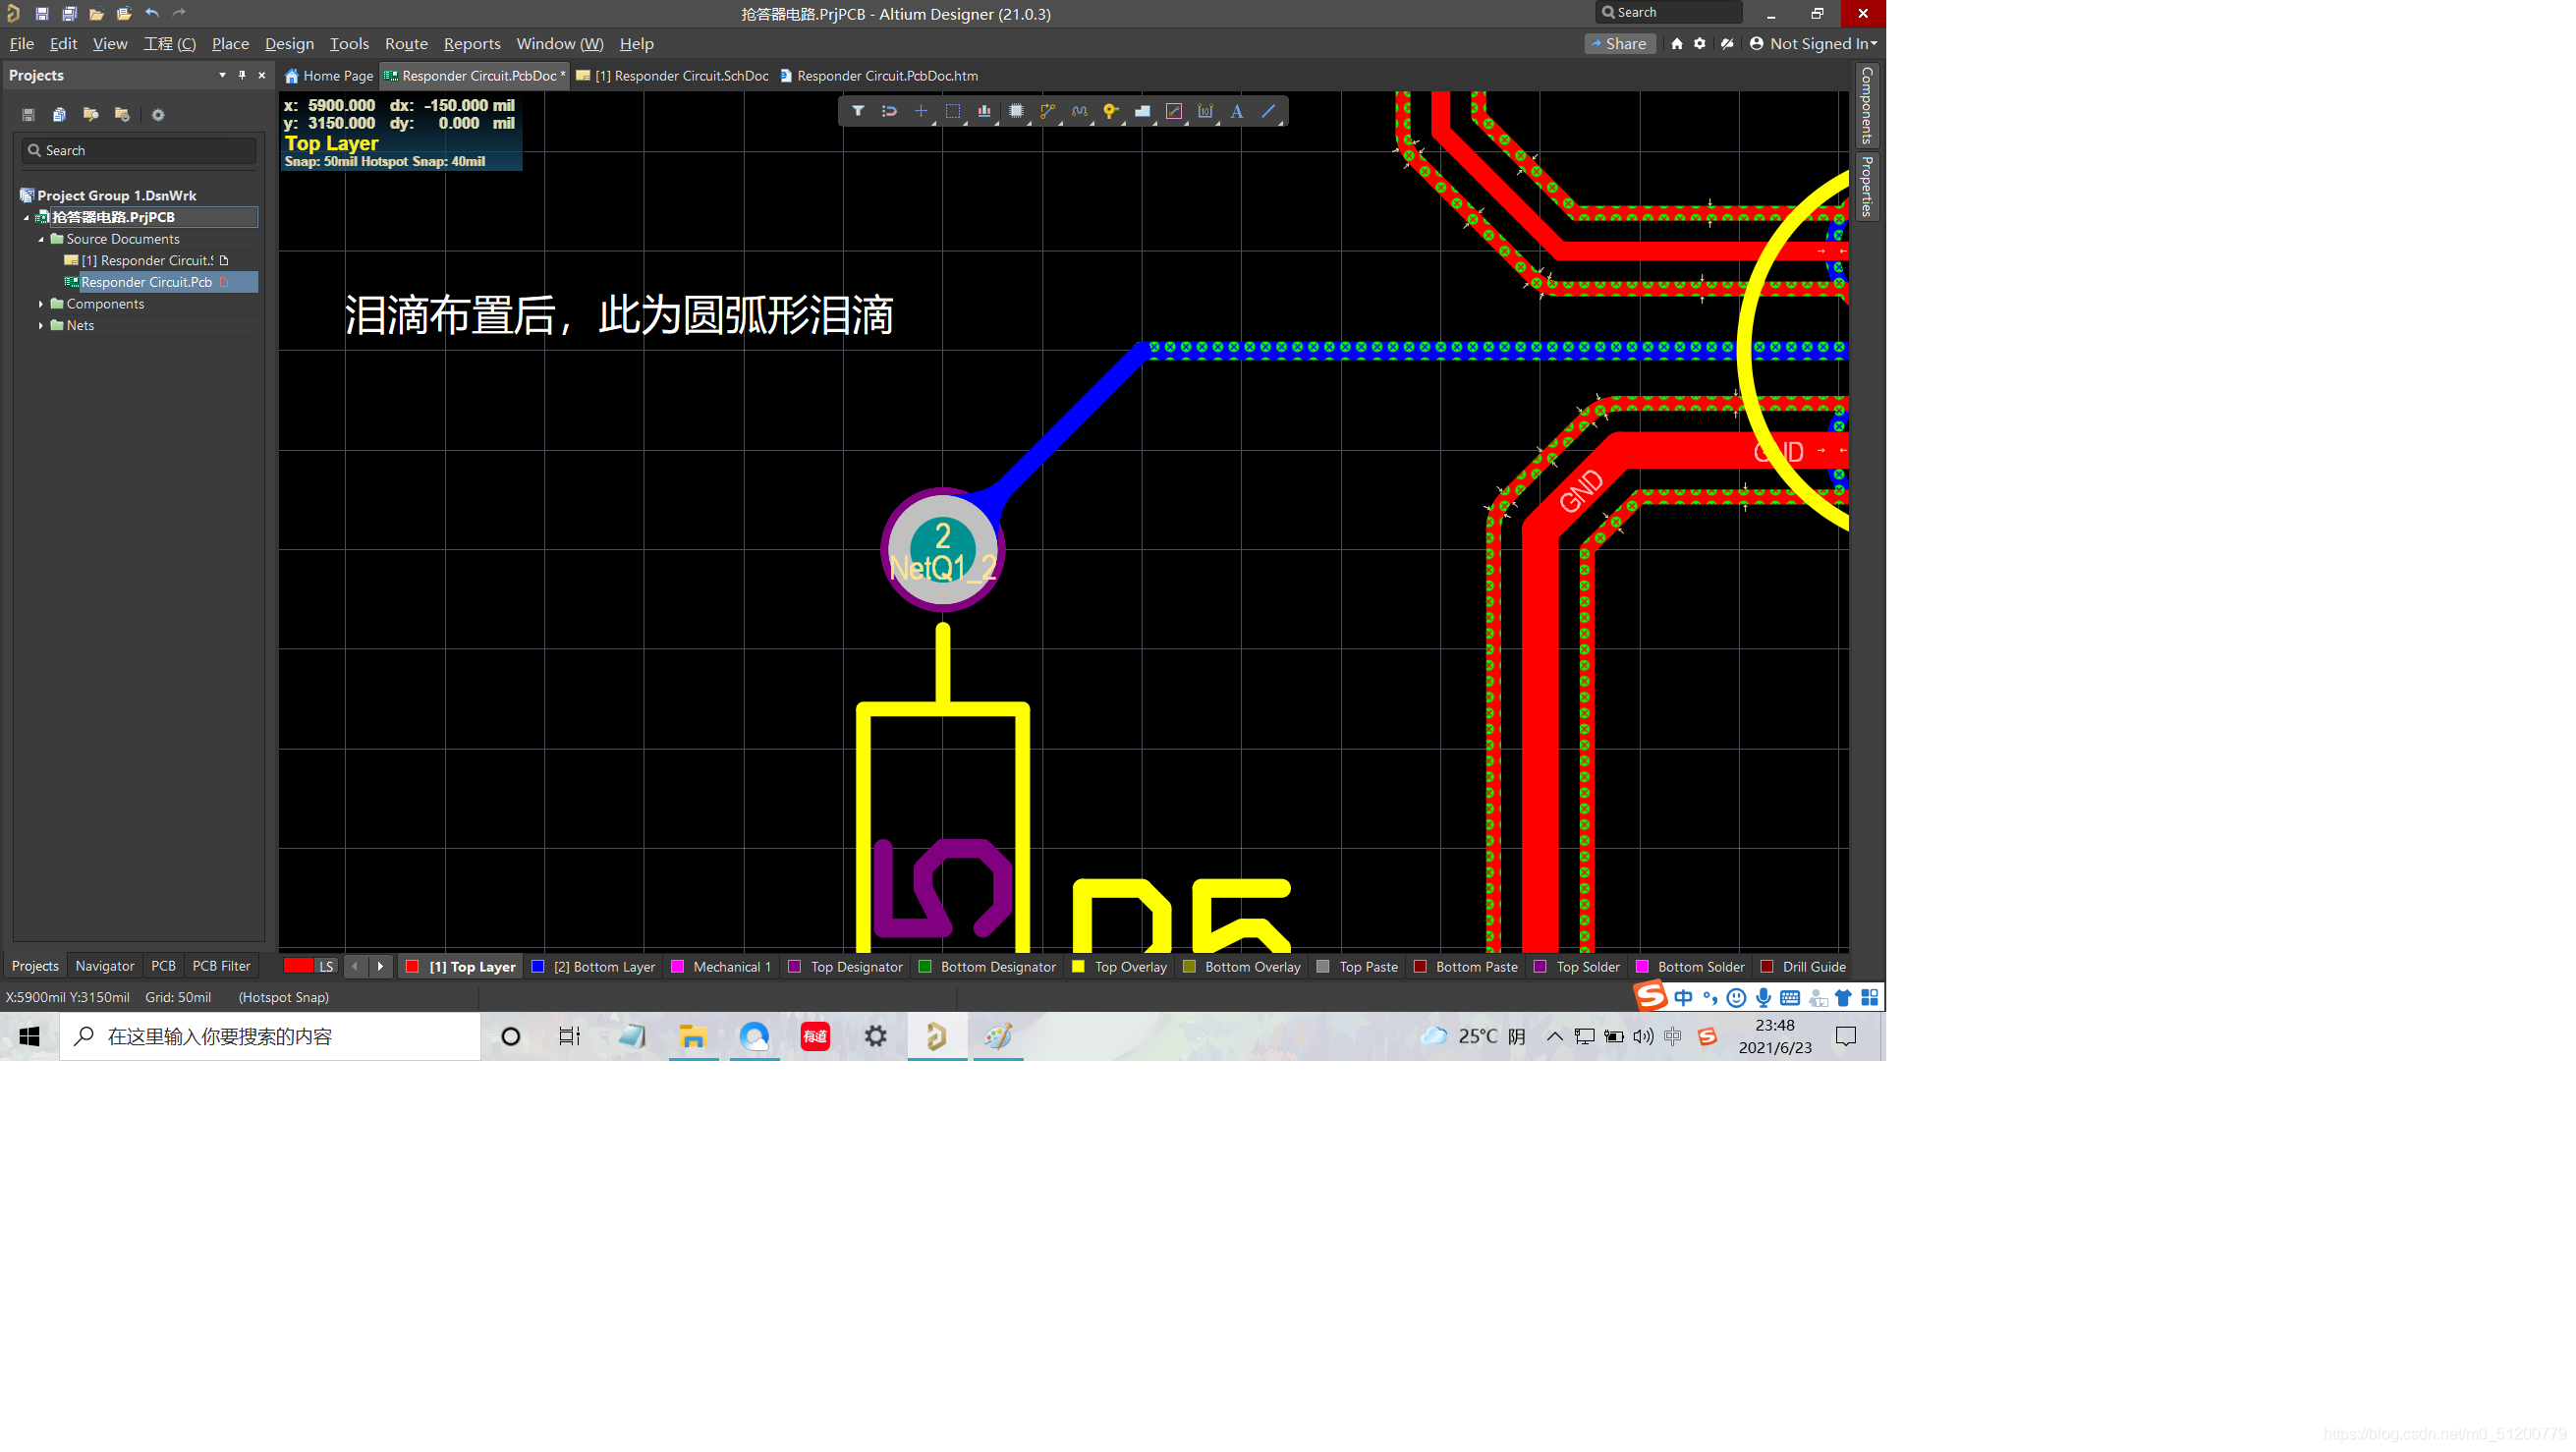Screen dimensions: 2576x1452
Task: Switch to Responder Circuit.SchDoc tab
Action: (x=681, y=75)
